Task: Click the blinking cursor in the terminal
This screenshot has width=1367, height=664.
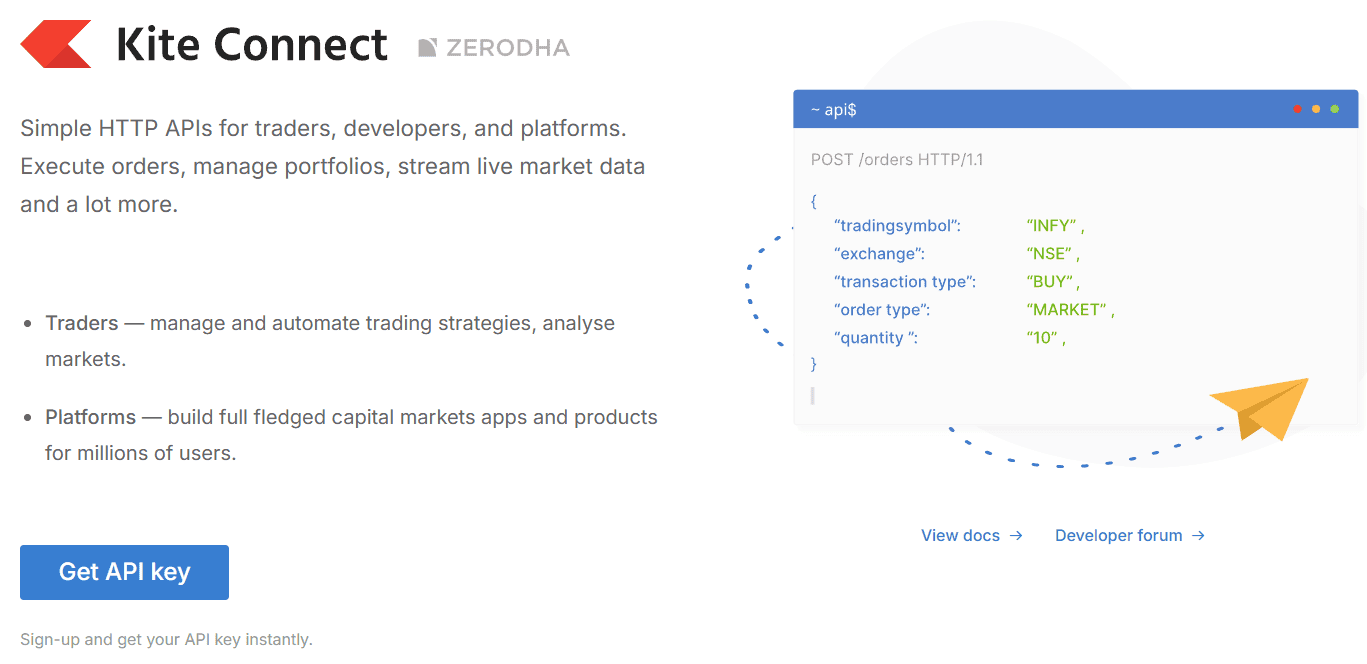Action: pyautogui.click(x=812, y=395)
